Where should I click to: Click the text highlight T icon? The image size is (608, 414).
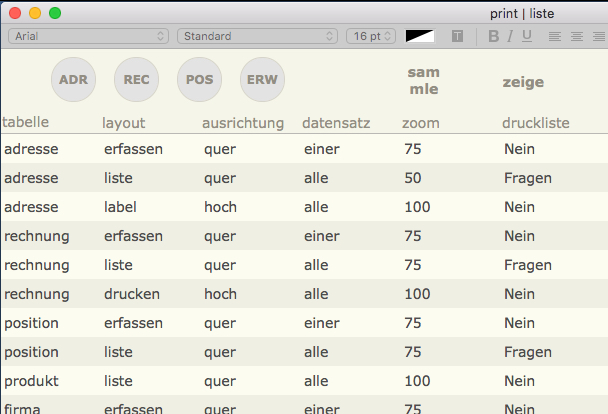tap(458, 36)
